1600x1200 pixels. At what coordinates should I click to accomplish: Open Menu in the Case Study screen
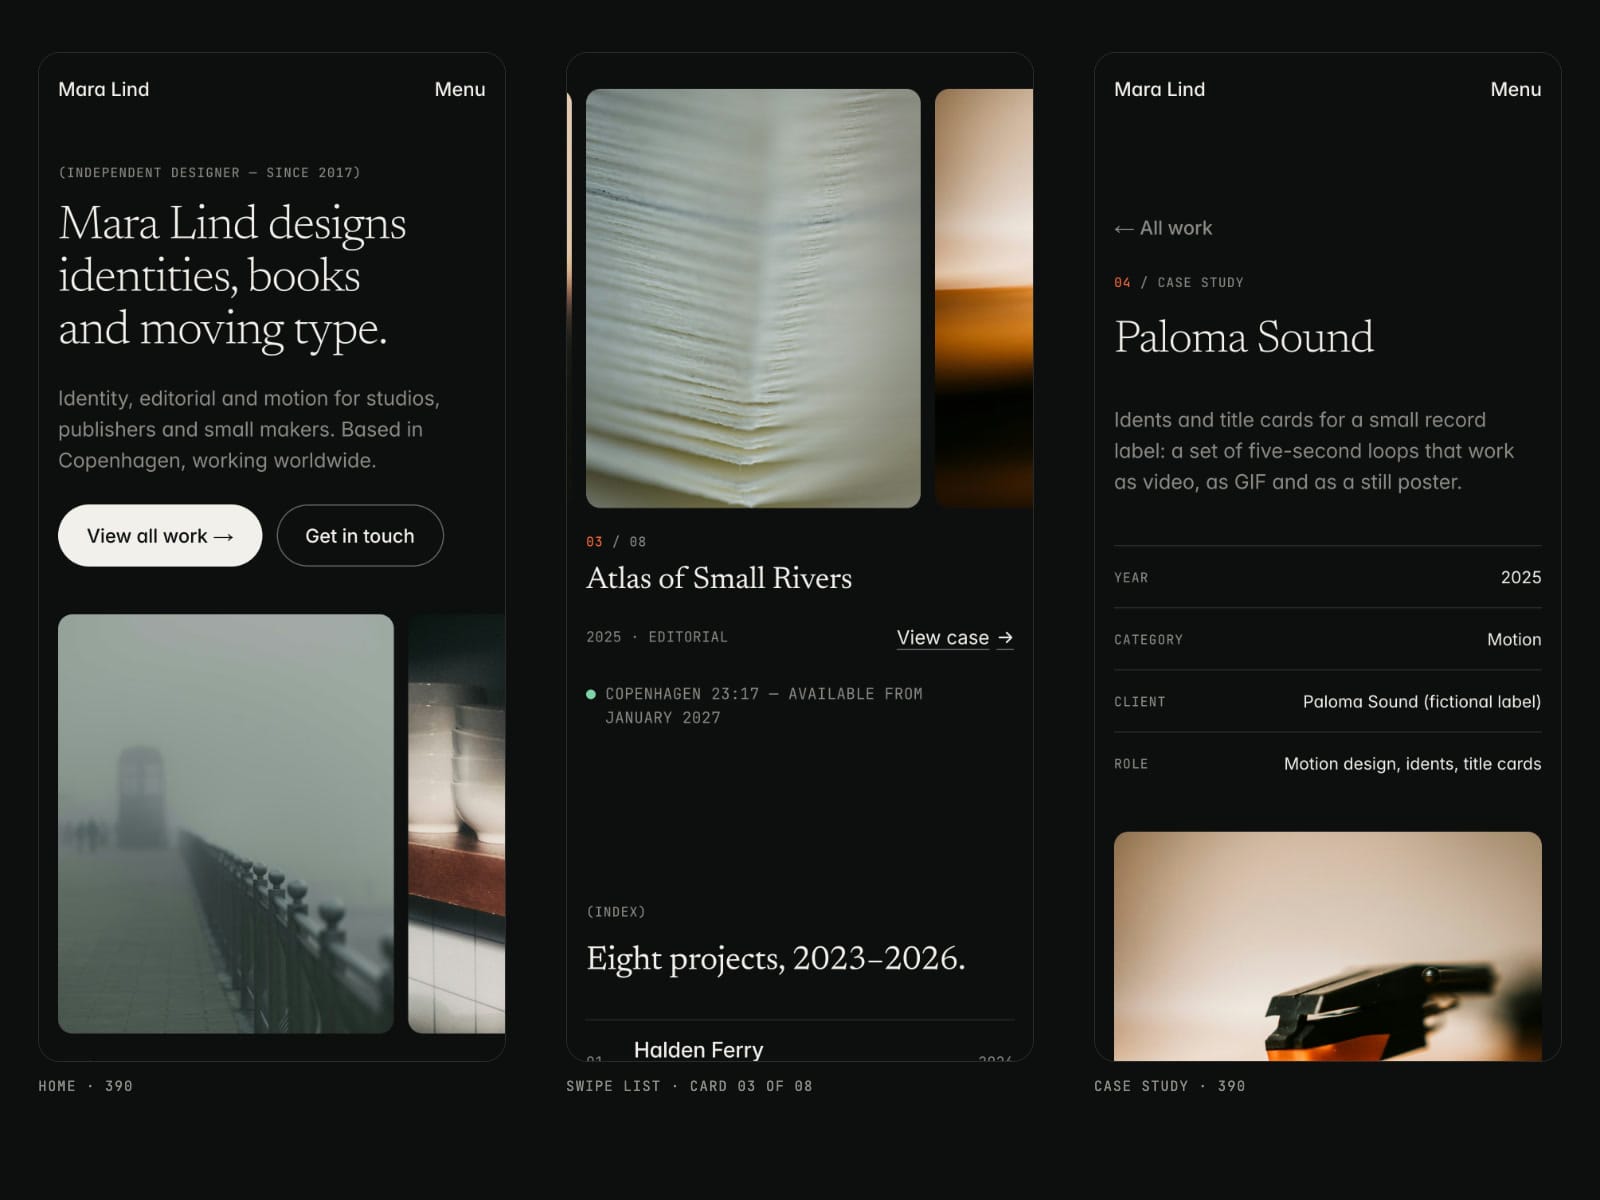(x=1516, y=89)
